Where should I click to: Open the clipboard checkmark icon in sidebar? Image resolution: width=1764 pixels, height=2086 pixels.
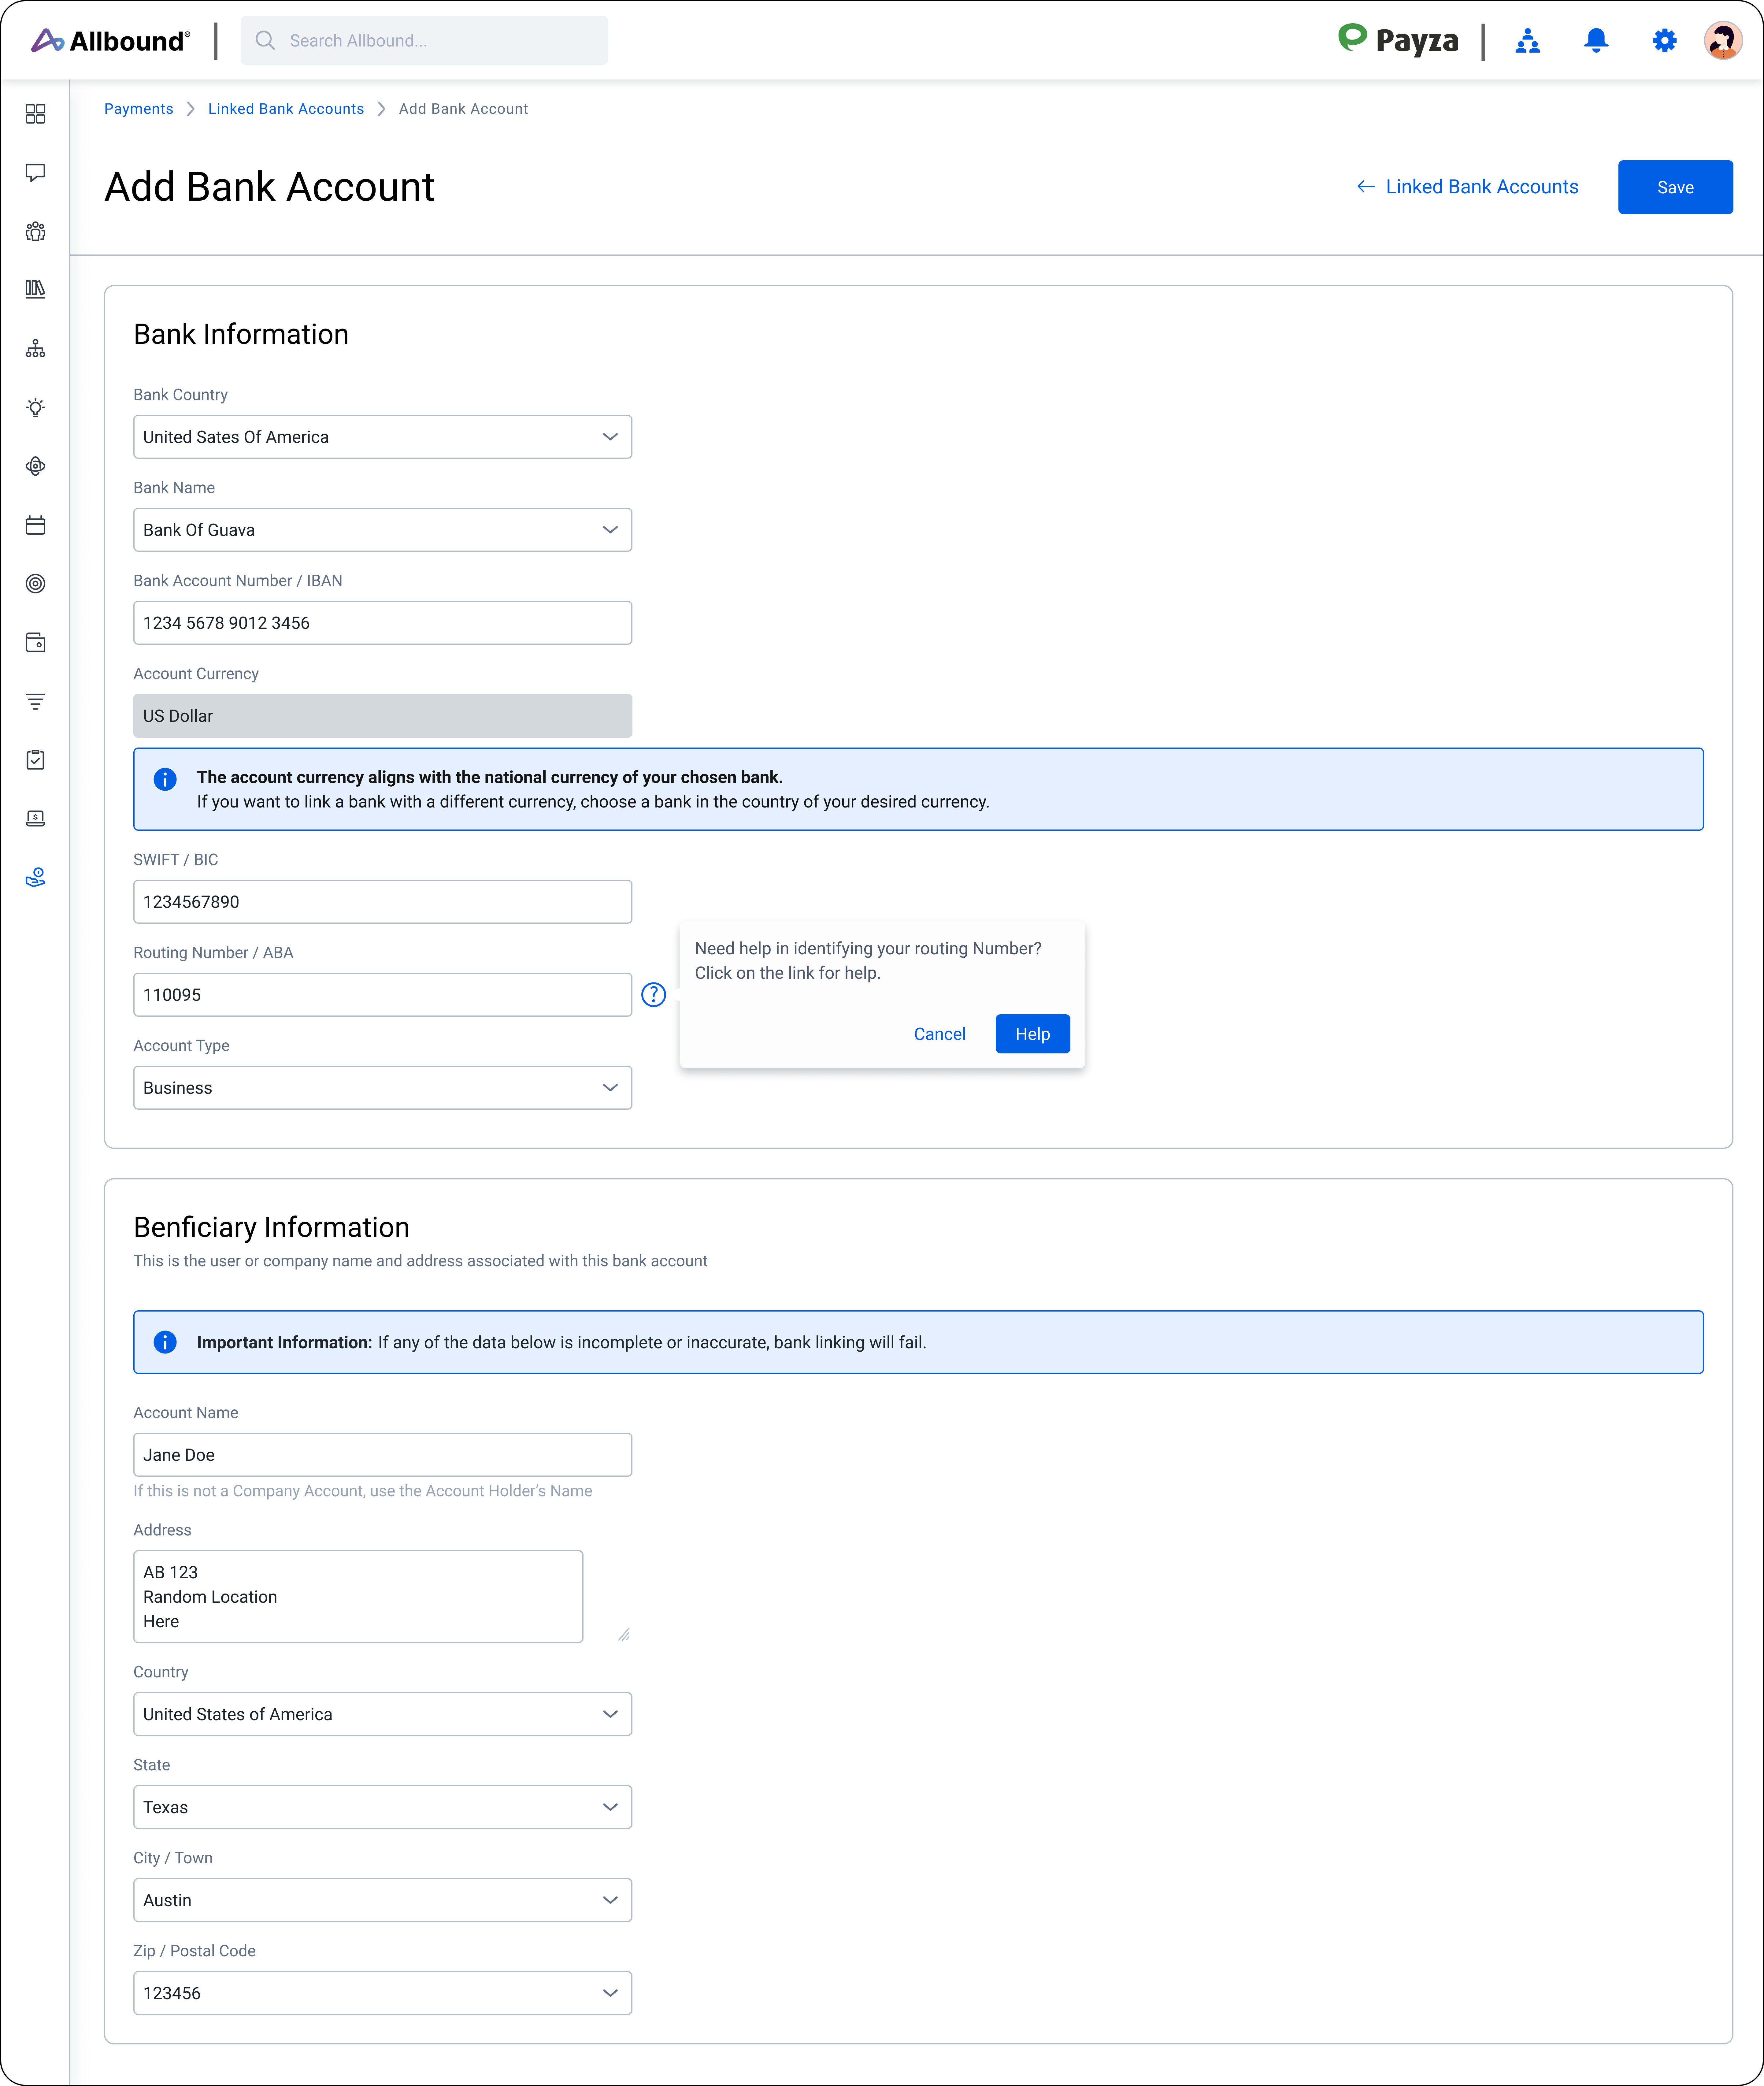click(35, 760)
